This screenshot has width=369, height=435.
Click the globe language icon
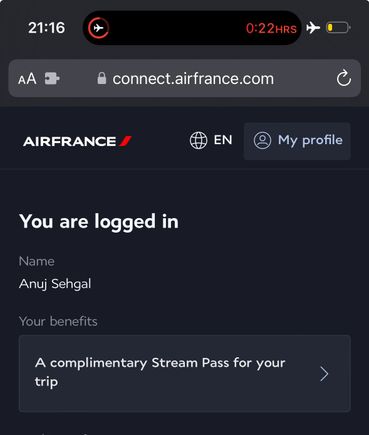[198, 140]
